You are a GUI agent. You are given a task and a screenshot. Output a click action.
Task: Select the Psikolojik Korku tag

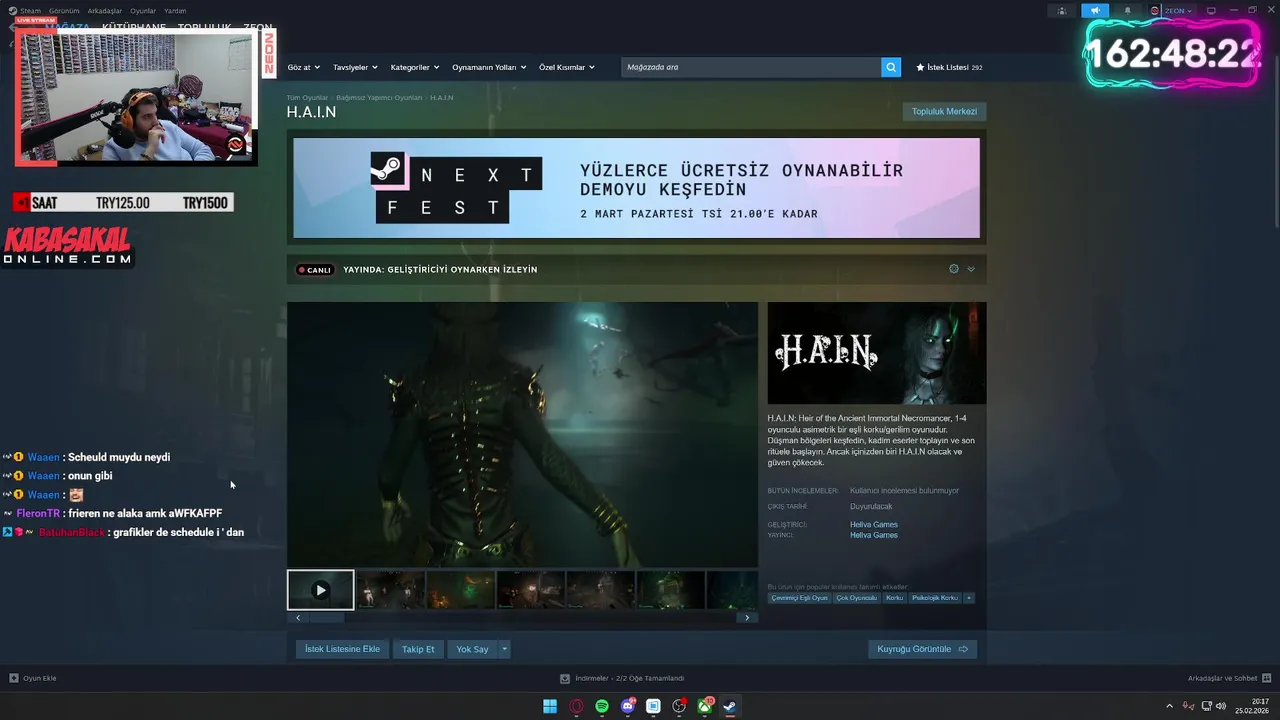[935, 598]
